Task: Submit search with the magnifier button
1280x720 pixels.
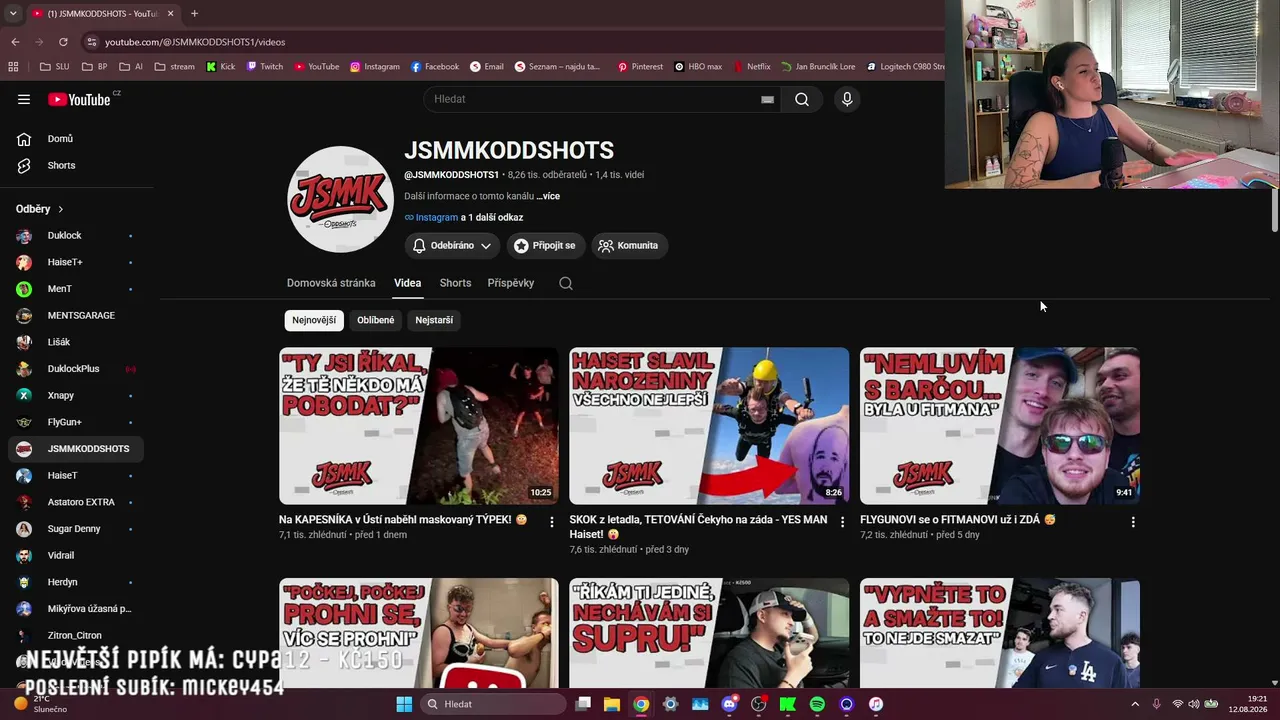Action: (802, 99)
